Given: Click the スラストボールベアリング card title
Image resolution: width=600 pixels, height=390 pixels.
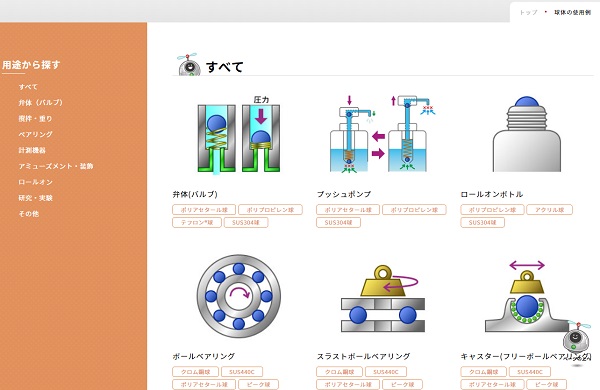Looking at the screenshot, I should (x=363, y=356).
